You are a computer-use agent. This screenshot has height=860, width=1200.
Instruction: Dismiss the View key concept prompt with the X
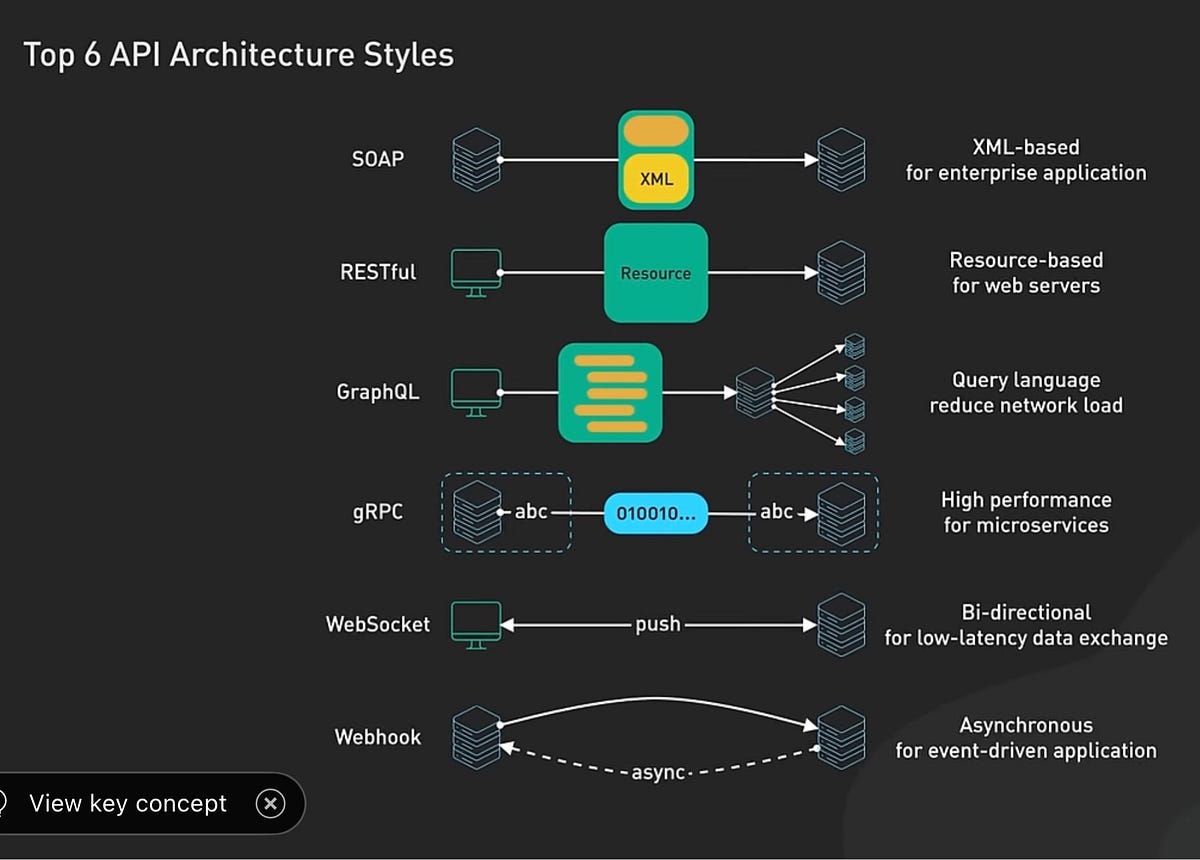pos(270,803)
